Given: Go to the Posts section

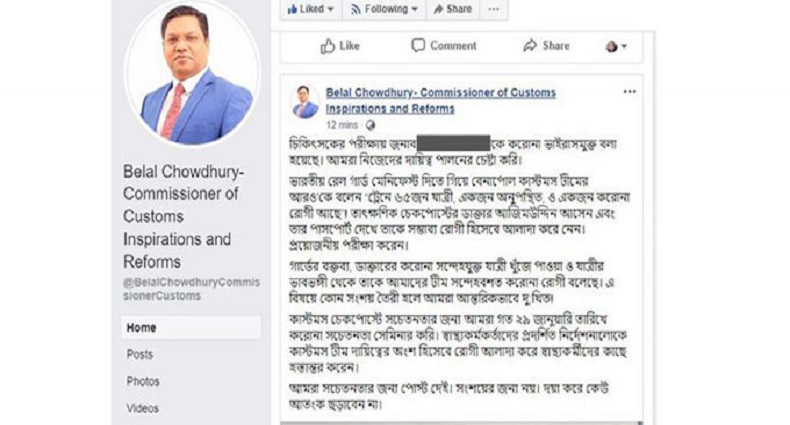Looking at the screenshot, I should pos(140,354).
